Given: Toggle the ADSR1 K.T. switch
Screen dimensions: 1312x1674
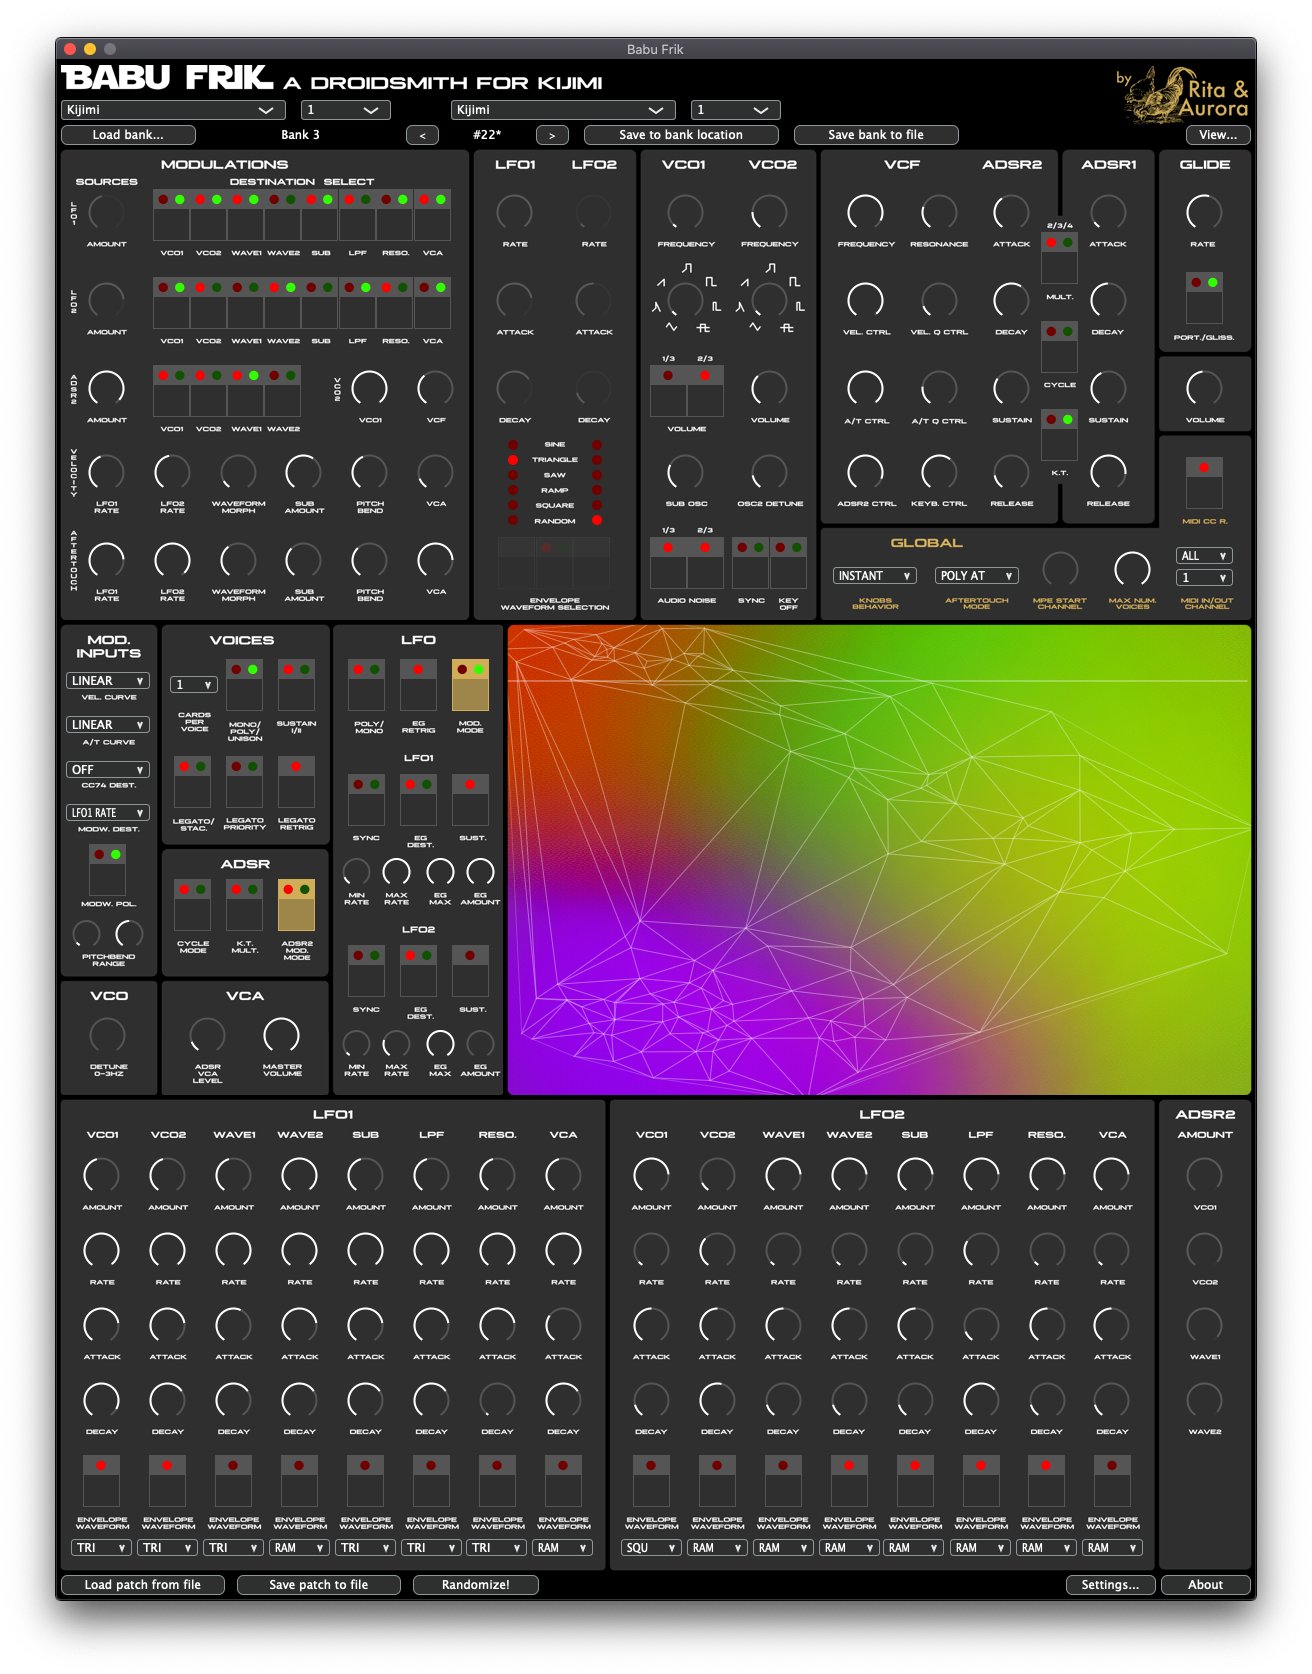Looking at the screenshot, I should [x=1060, y=436].
